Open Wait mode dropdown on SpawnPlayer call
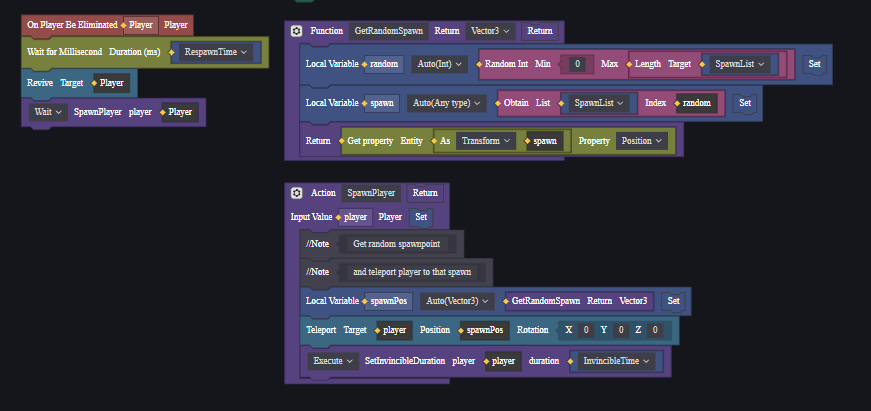 tap(48, 112)
